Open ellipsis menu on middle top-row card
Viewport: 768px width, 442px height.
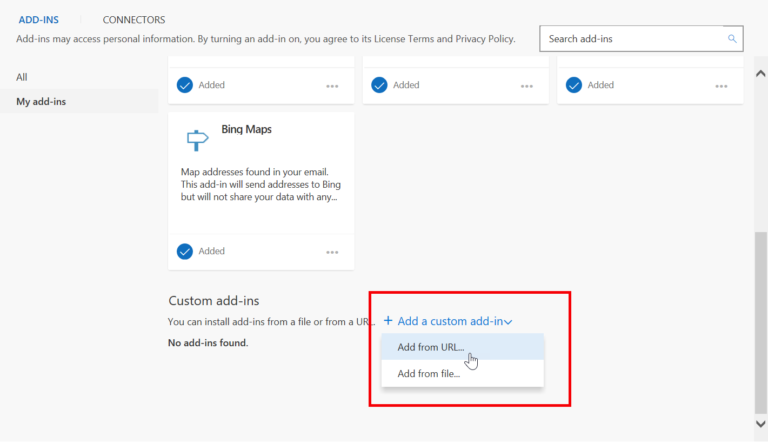526,86
